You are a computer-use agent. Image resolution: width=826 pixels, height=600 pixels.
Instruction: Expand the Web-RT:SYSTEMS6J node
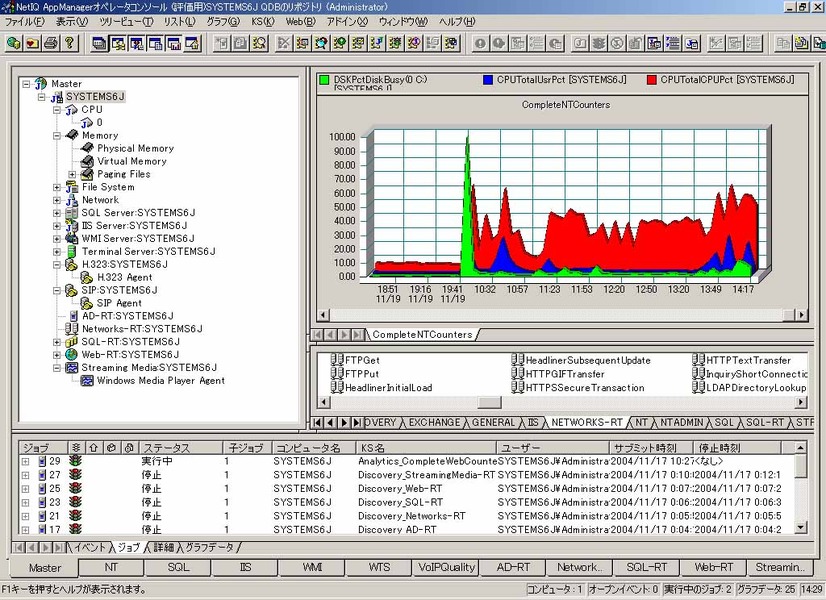[57, 355]
